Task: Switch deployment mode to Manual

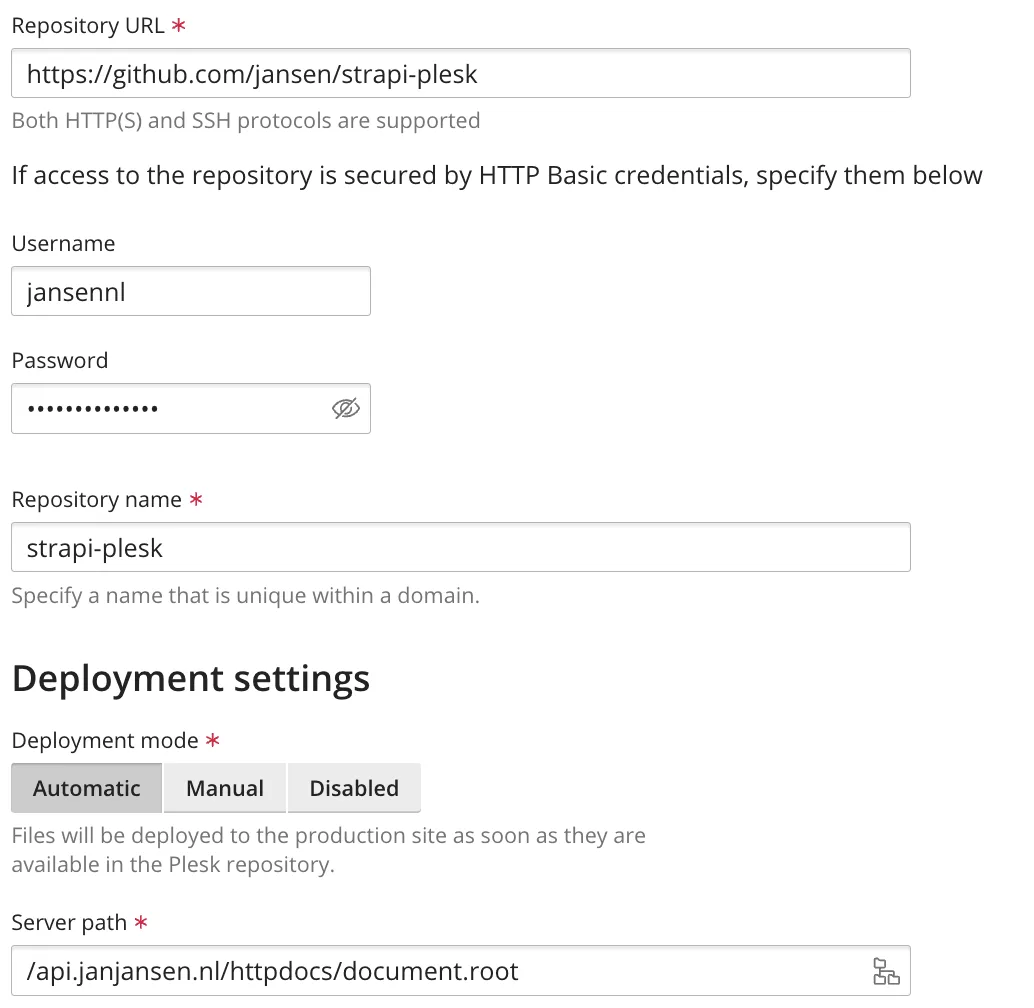Action: 225,788
